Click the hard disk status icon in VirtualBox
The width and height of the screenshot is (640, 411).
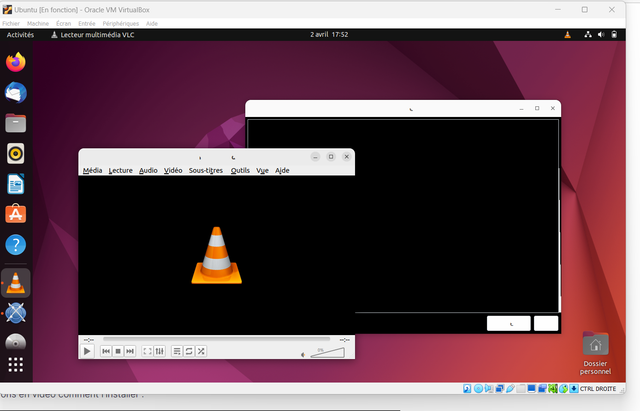pyautogui.click(x=467, y=389)
